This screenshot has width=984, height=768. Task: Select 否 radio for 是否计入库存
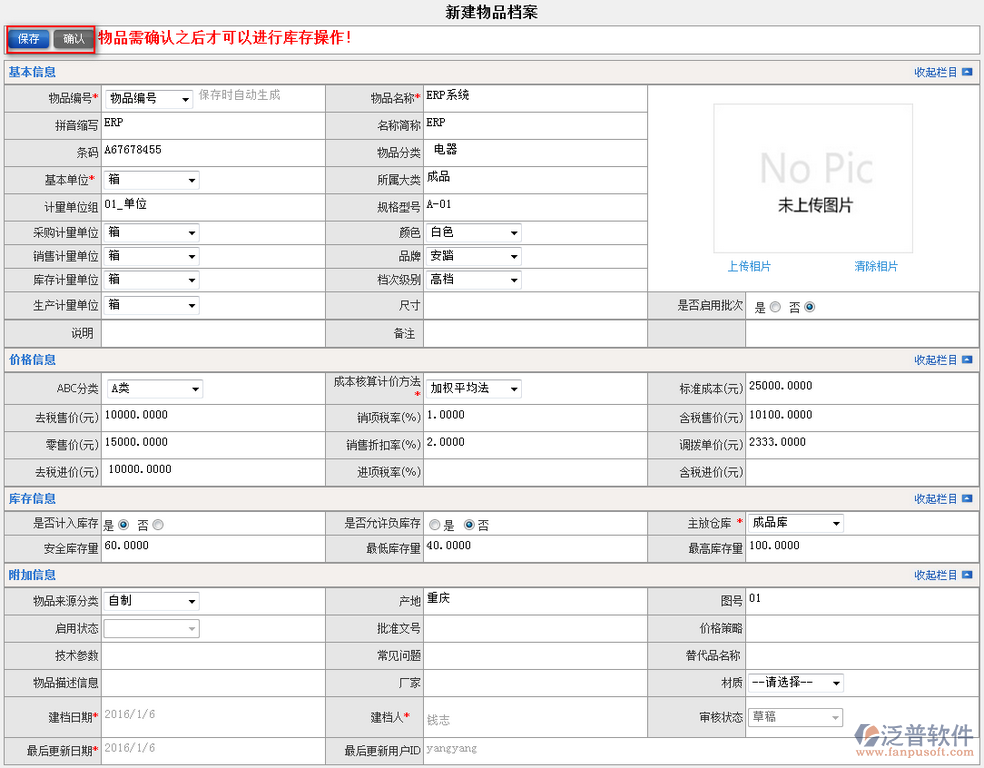[x=158, y=524]
